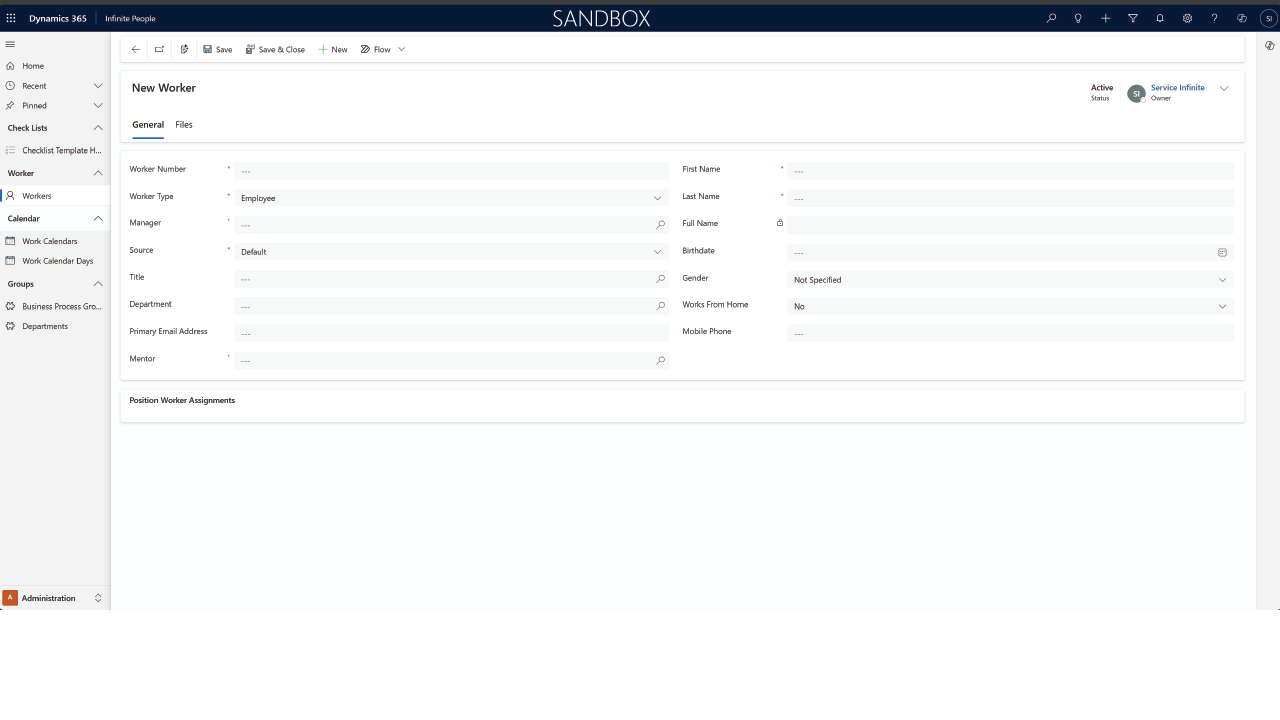The width and height of the screenshot is (1280, 720).
Task: Open the help question mark
Action: [x=1214, y=18]
